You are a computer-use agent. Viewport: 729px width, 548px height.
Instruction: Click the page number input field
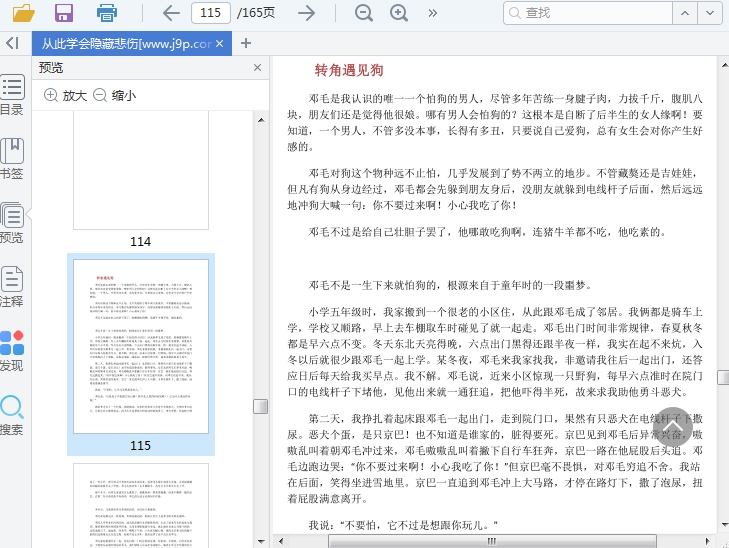(210, 13)
